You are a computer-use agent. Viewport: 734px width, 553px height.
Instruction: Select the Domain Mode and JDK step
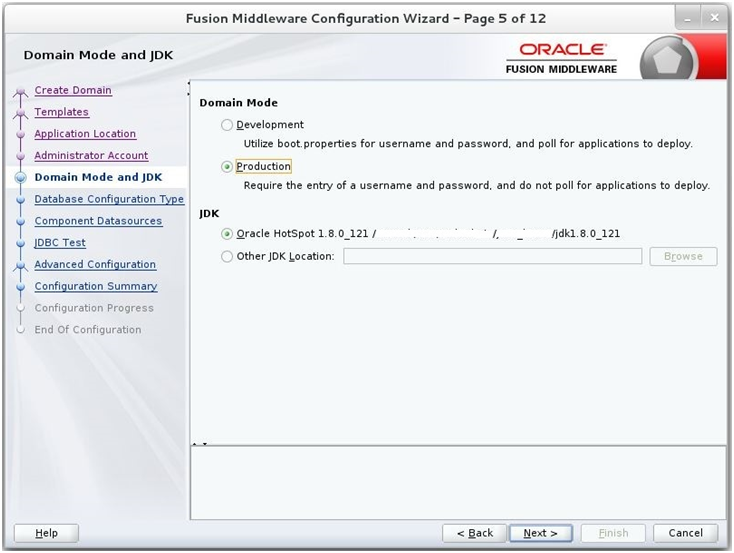pos(98,177)
